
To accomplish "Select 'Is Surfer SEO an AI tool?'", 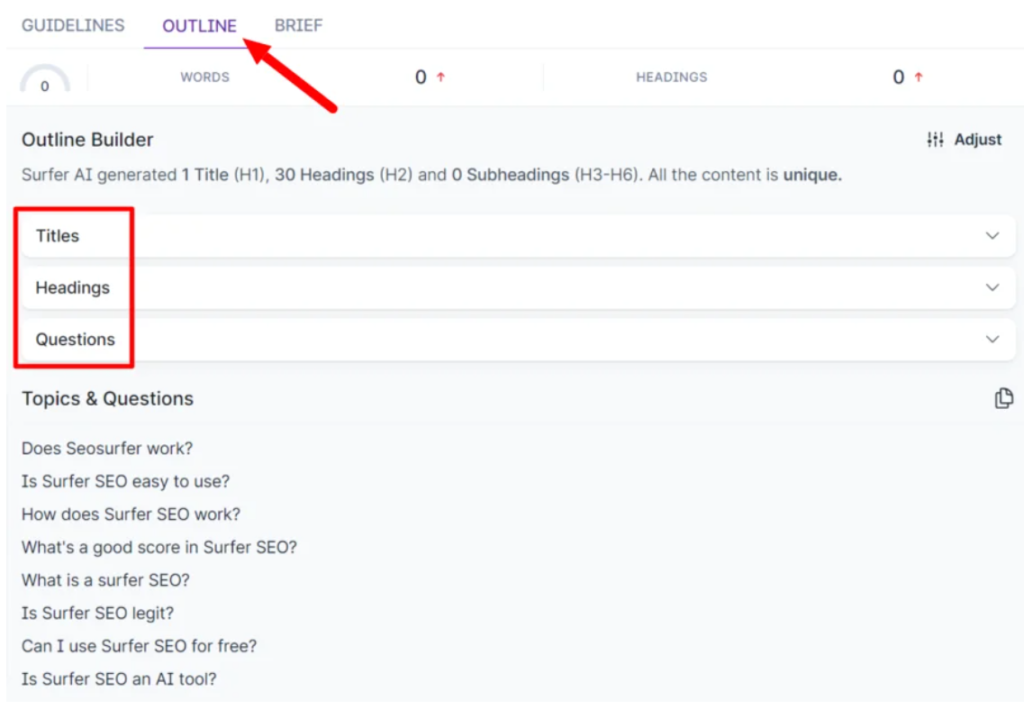I will pos(119,679).
